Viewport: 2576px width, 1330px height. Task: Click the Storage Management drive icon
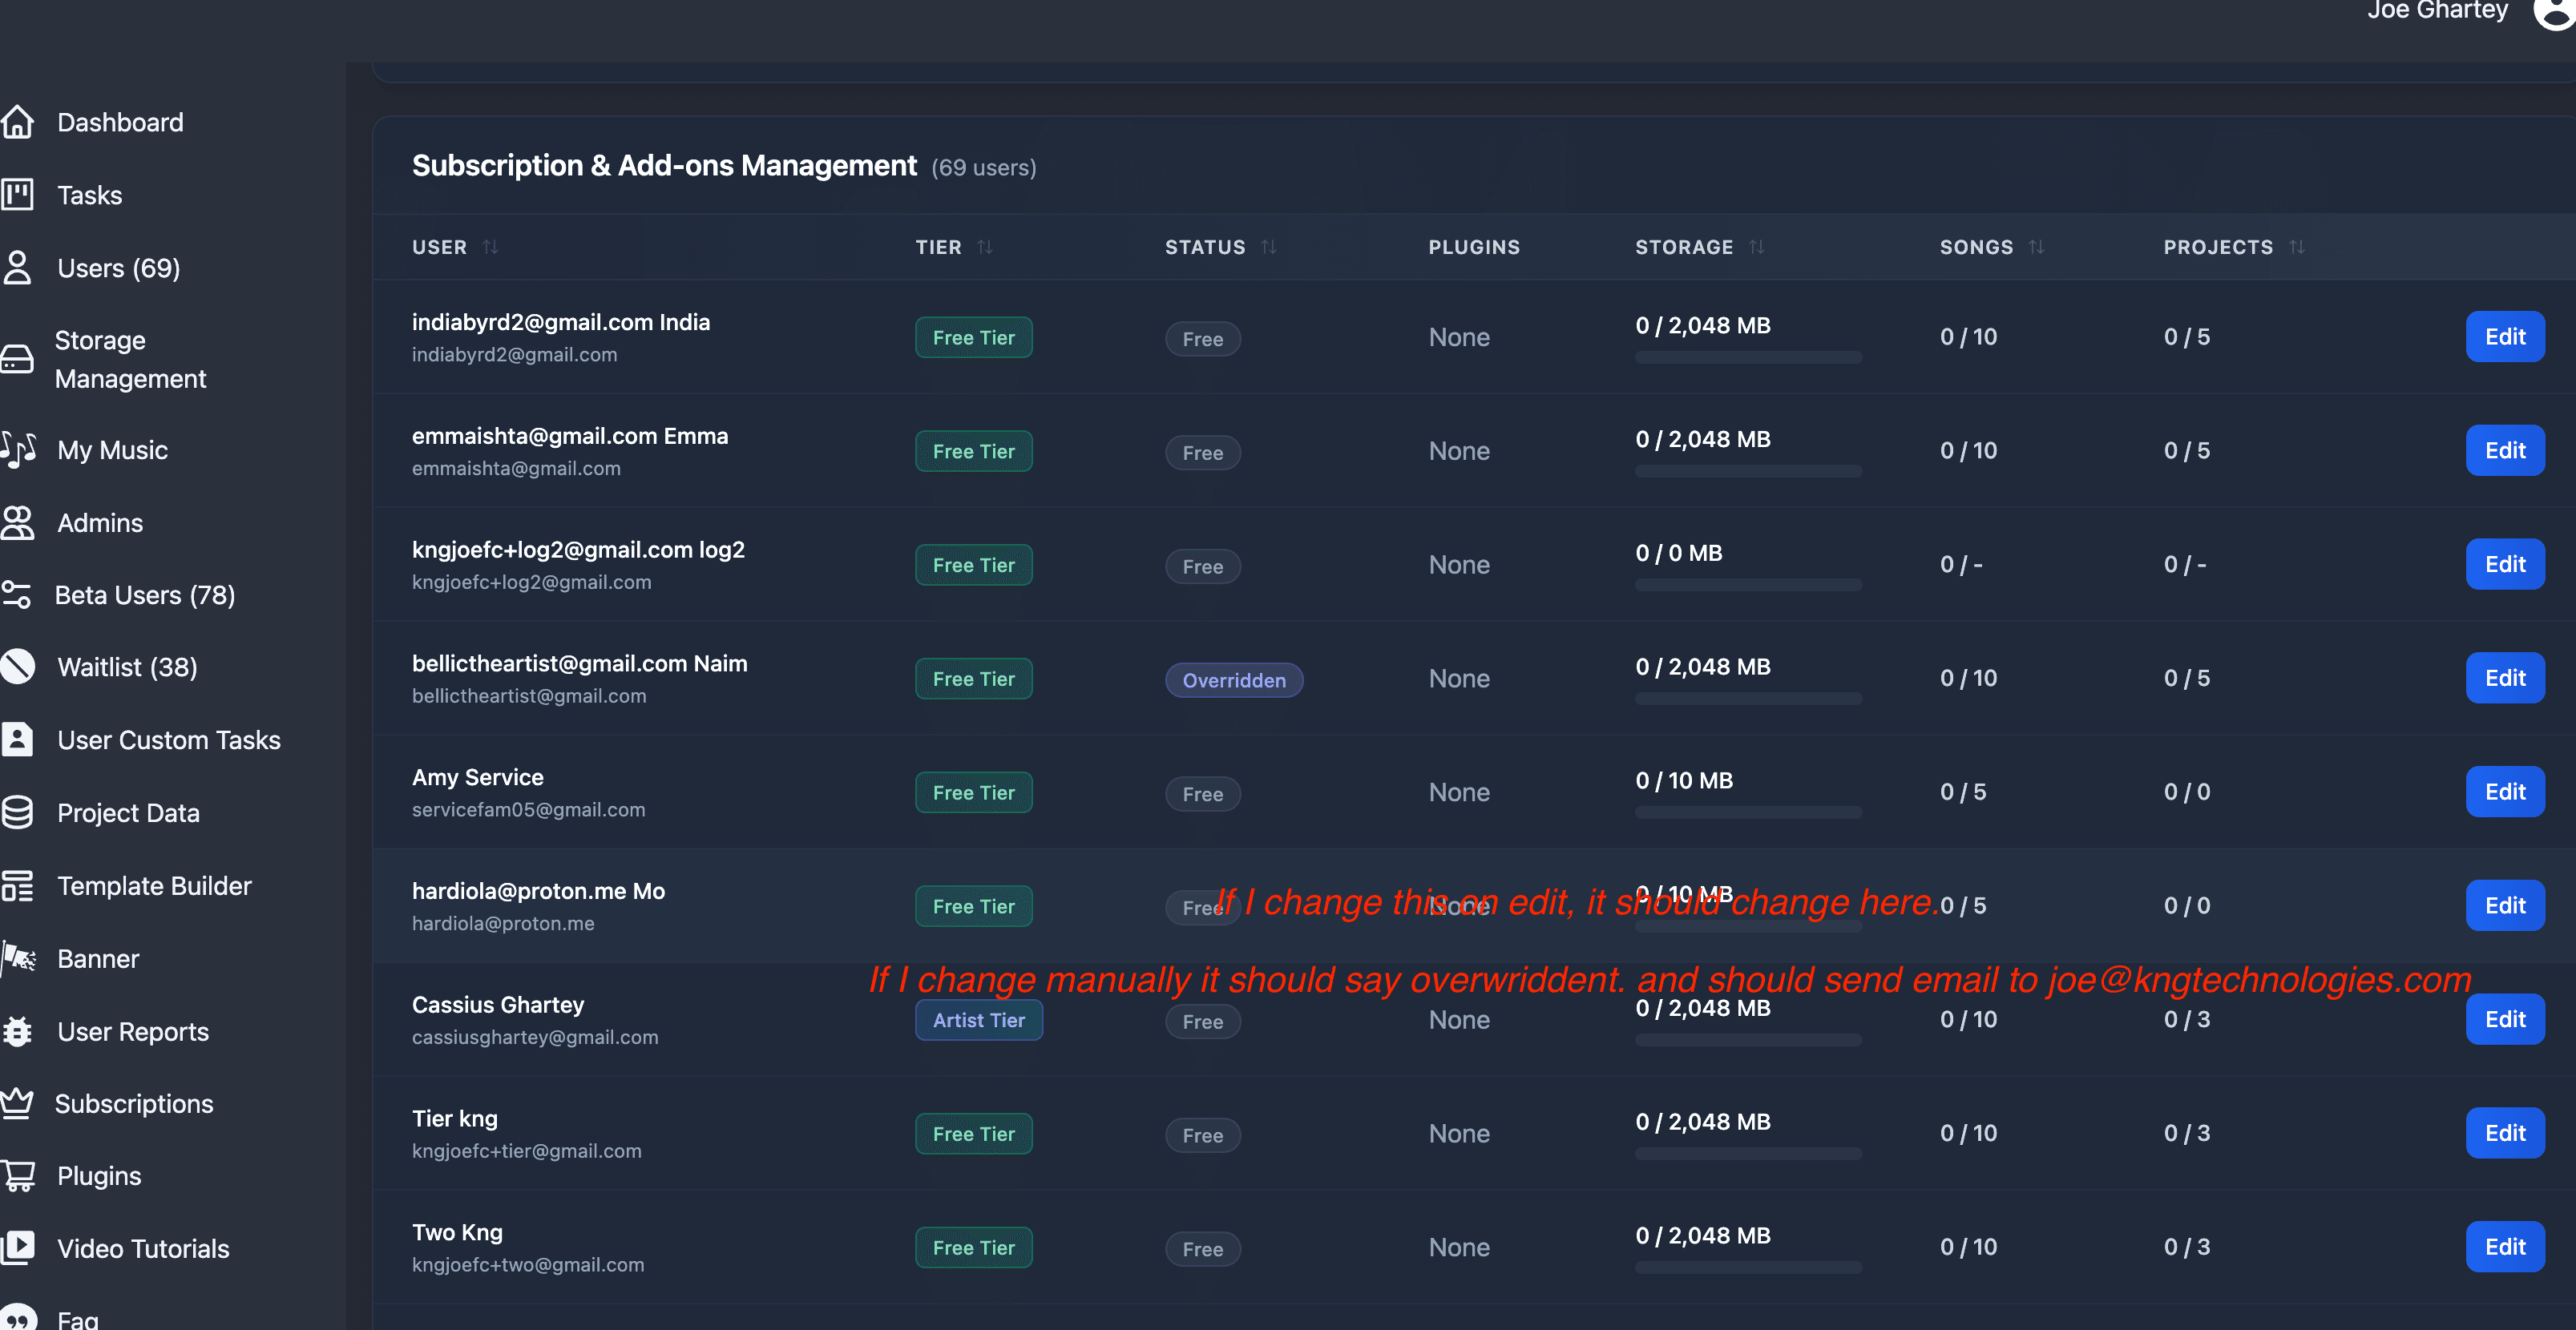point(18,359)
